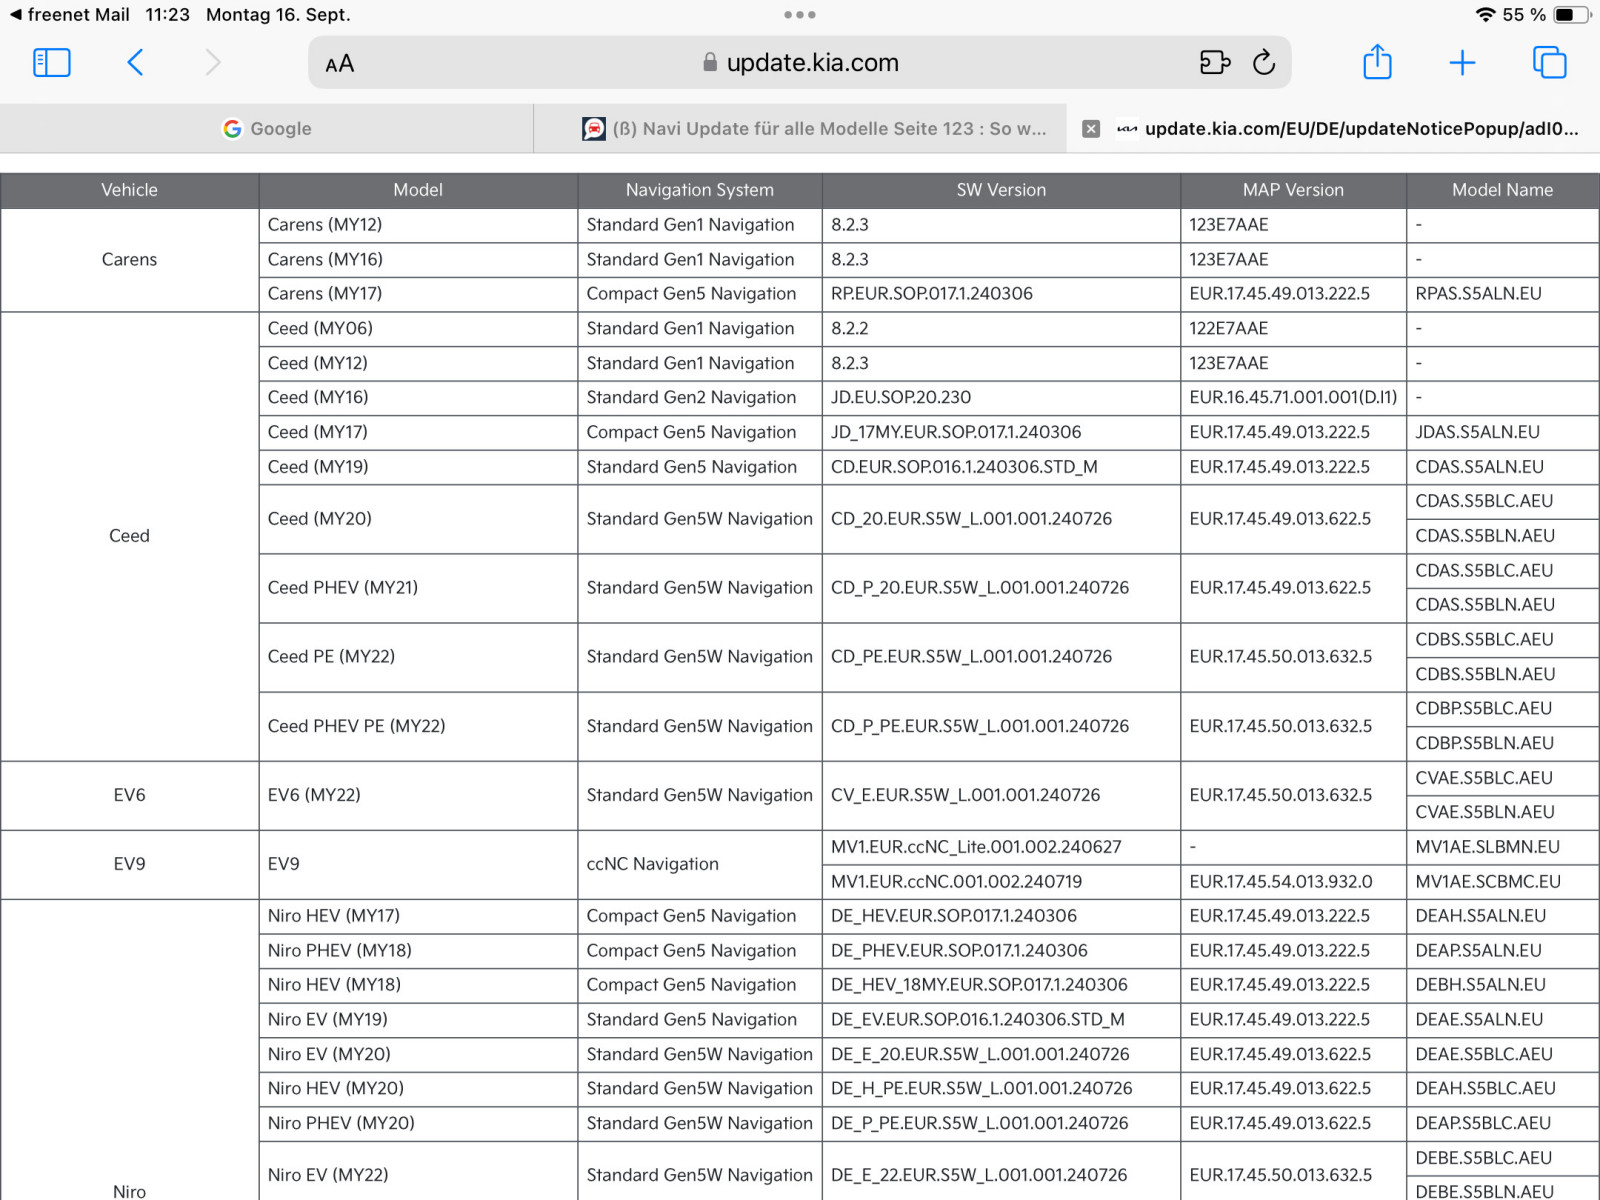The image size is (1600, 1200).
Task: Open a new tab with plus icon
Action: [1462, 63]
